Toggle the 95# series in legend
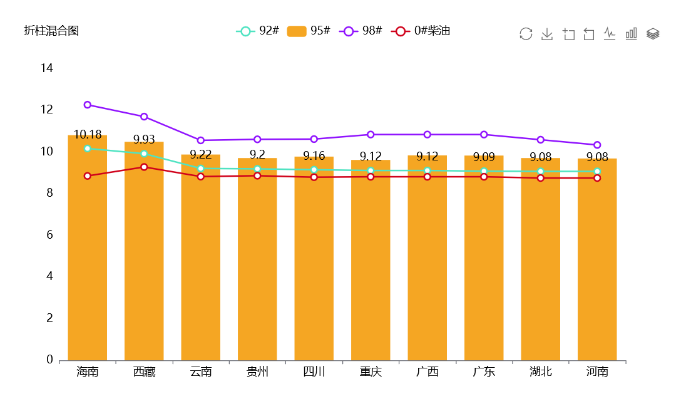 pos(308,31)
